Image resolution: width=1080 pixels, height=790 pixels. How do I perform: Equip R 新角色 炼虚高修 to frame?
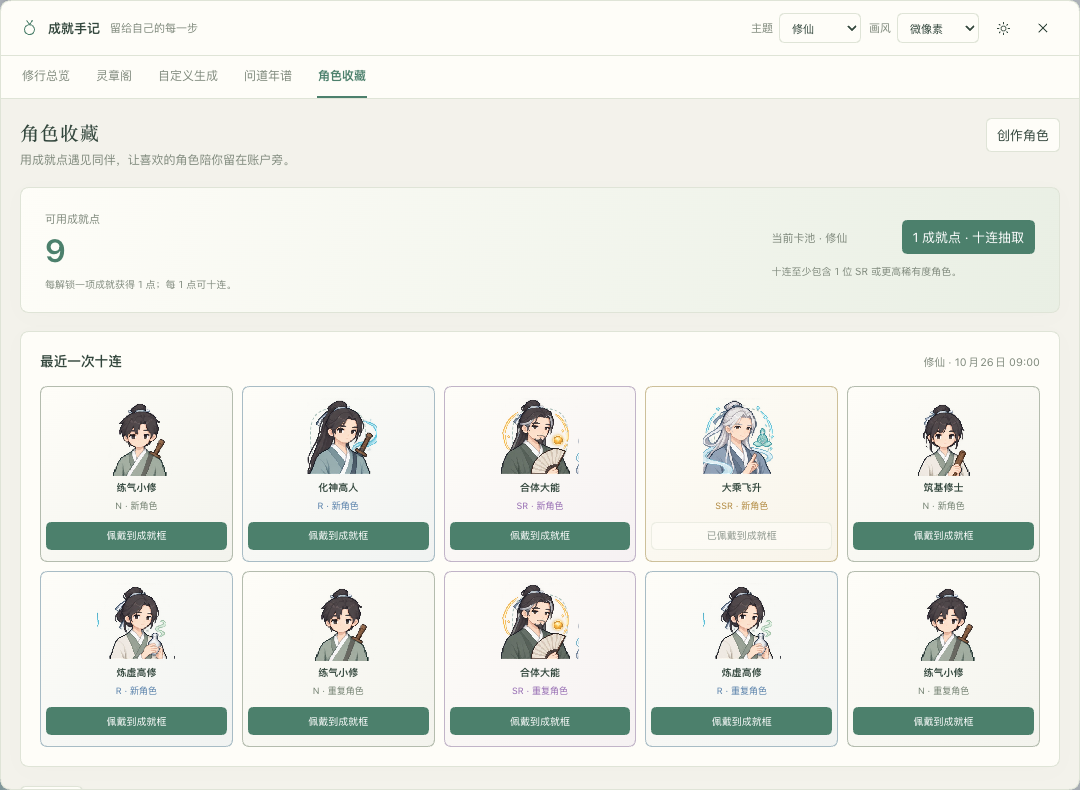point(136,721)
